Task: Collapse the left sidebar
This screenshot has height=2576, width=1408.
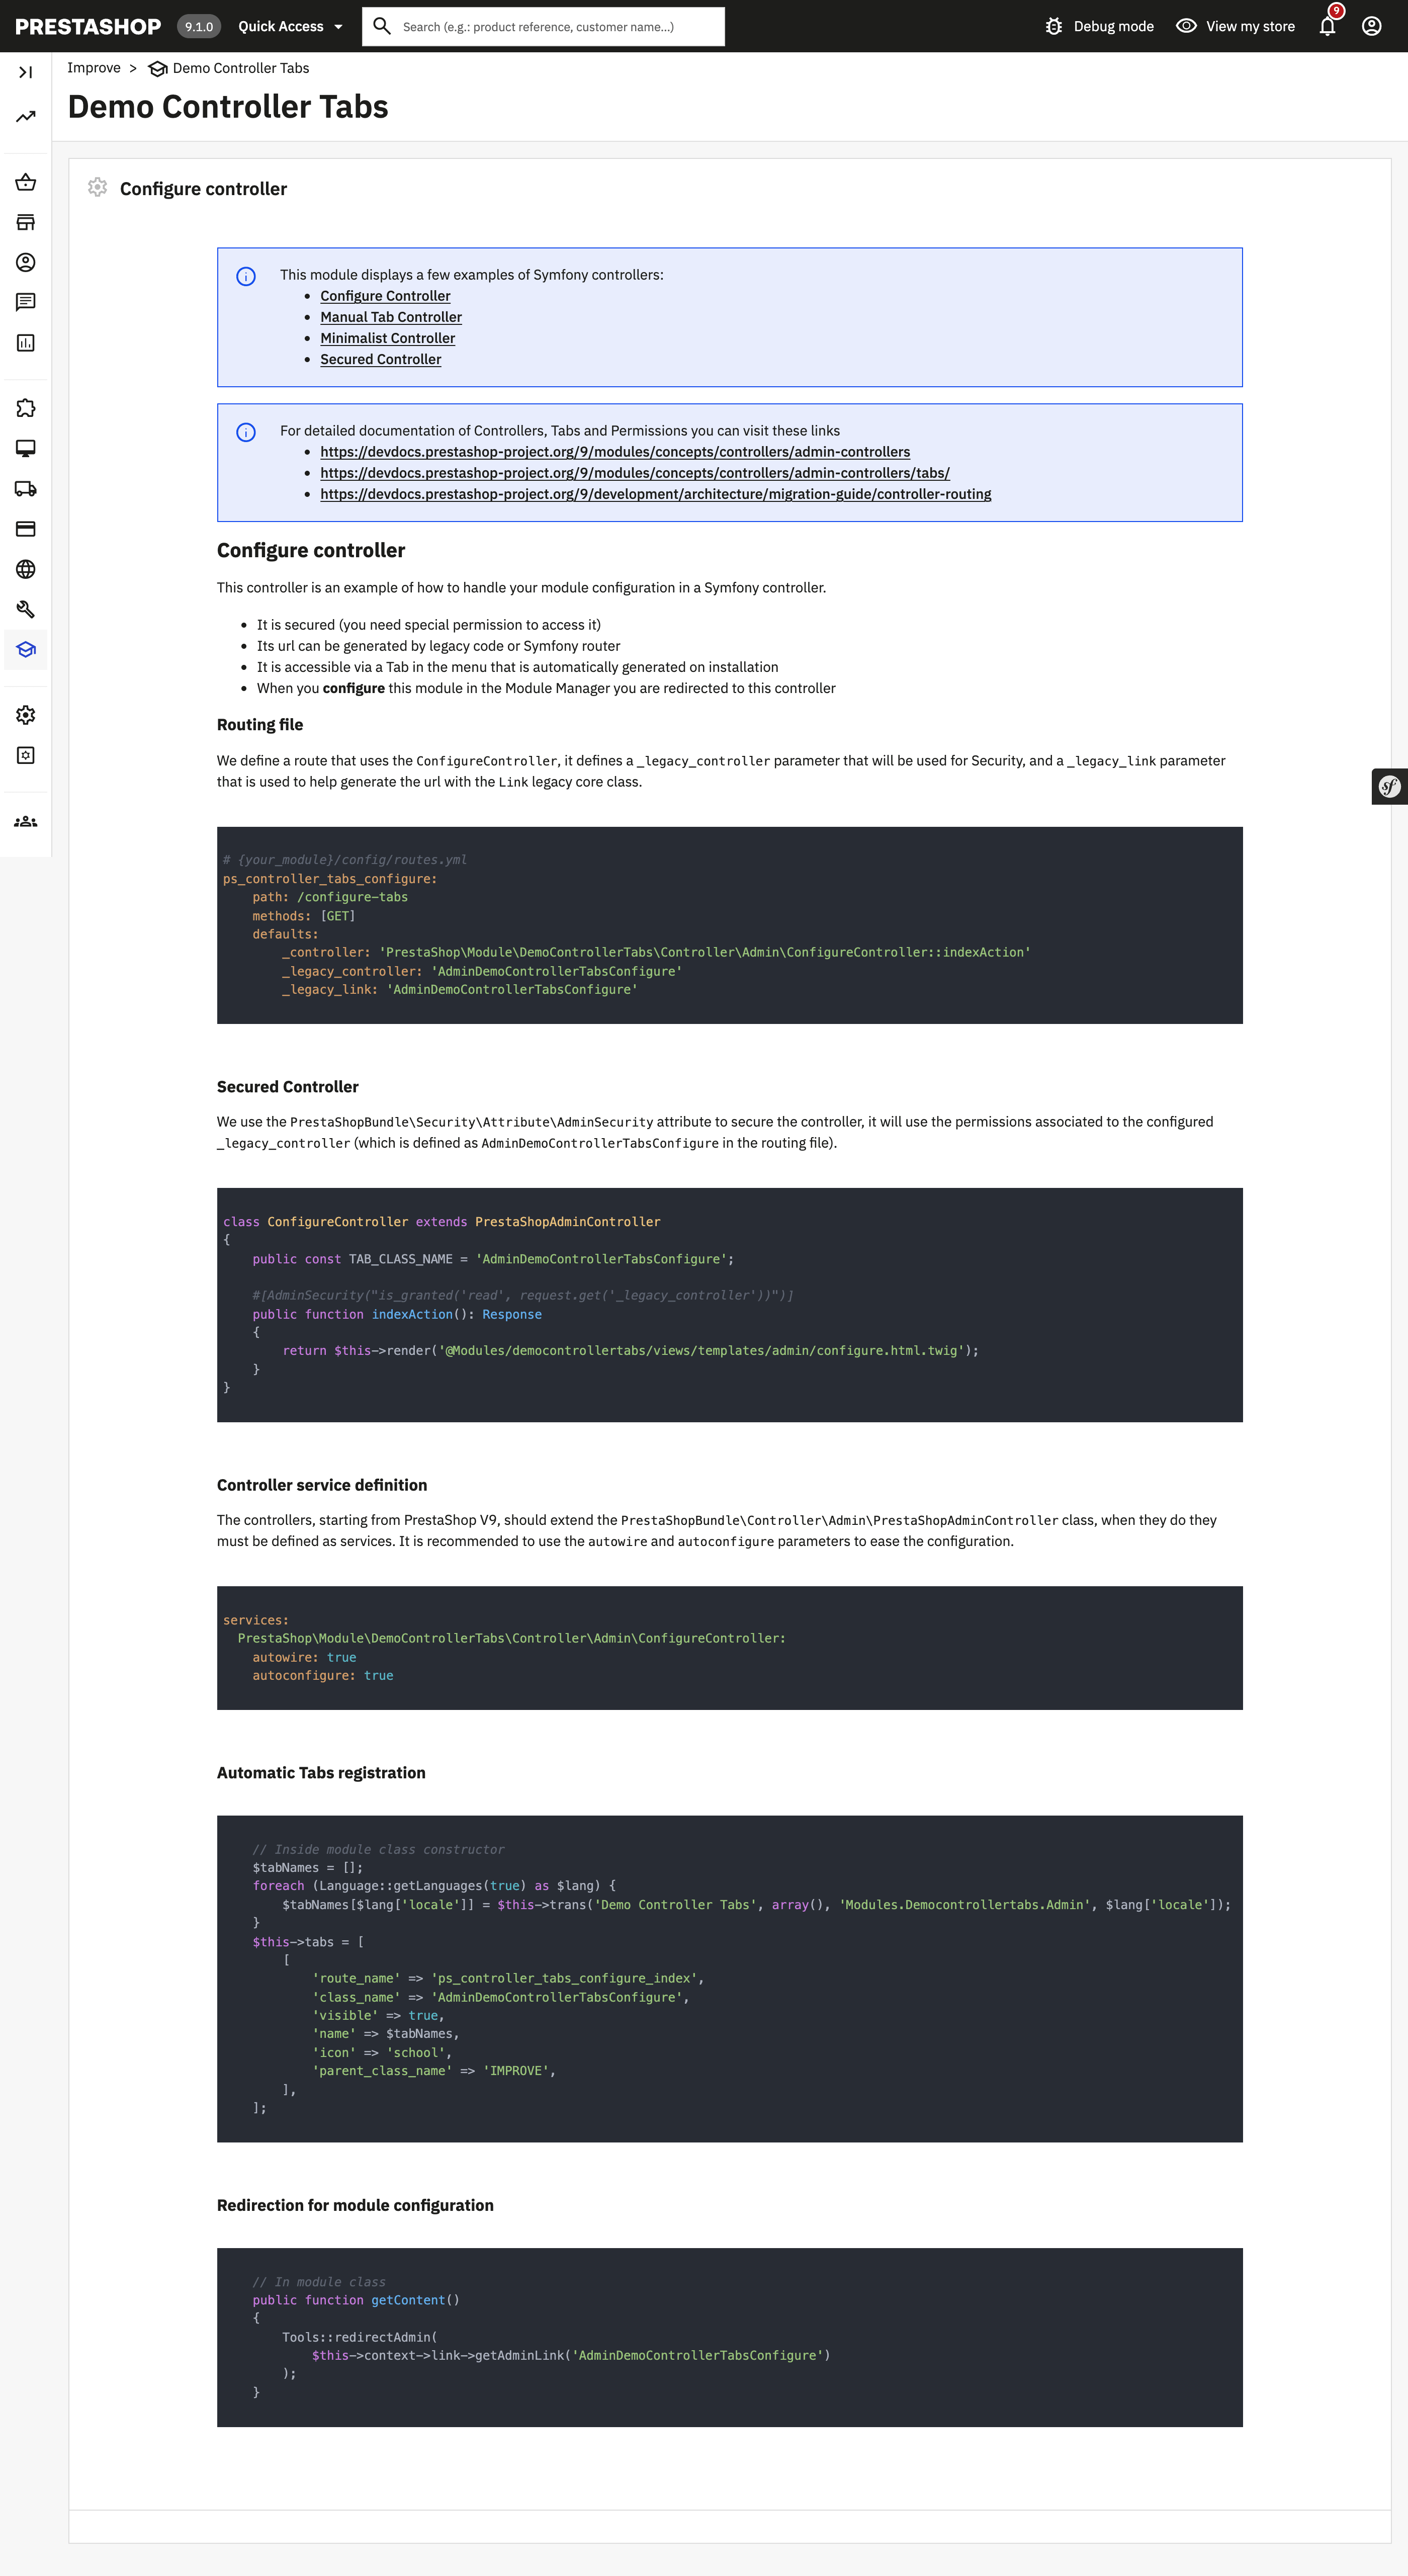Action: tap(26, 71)
